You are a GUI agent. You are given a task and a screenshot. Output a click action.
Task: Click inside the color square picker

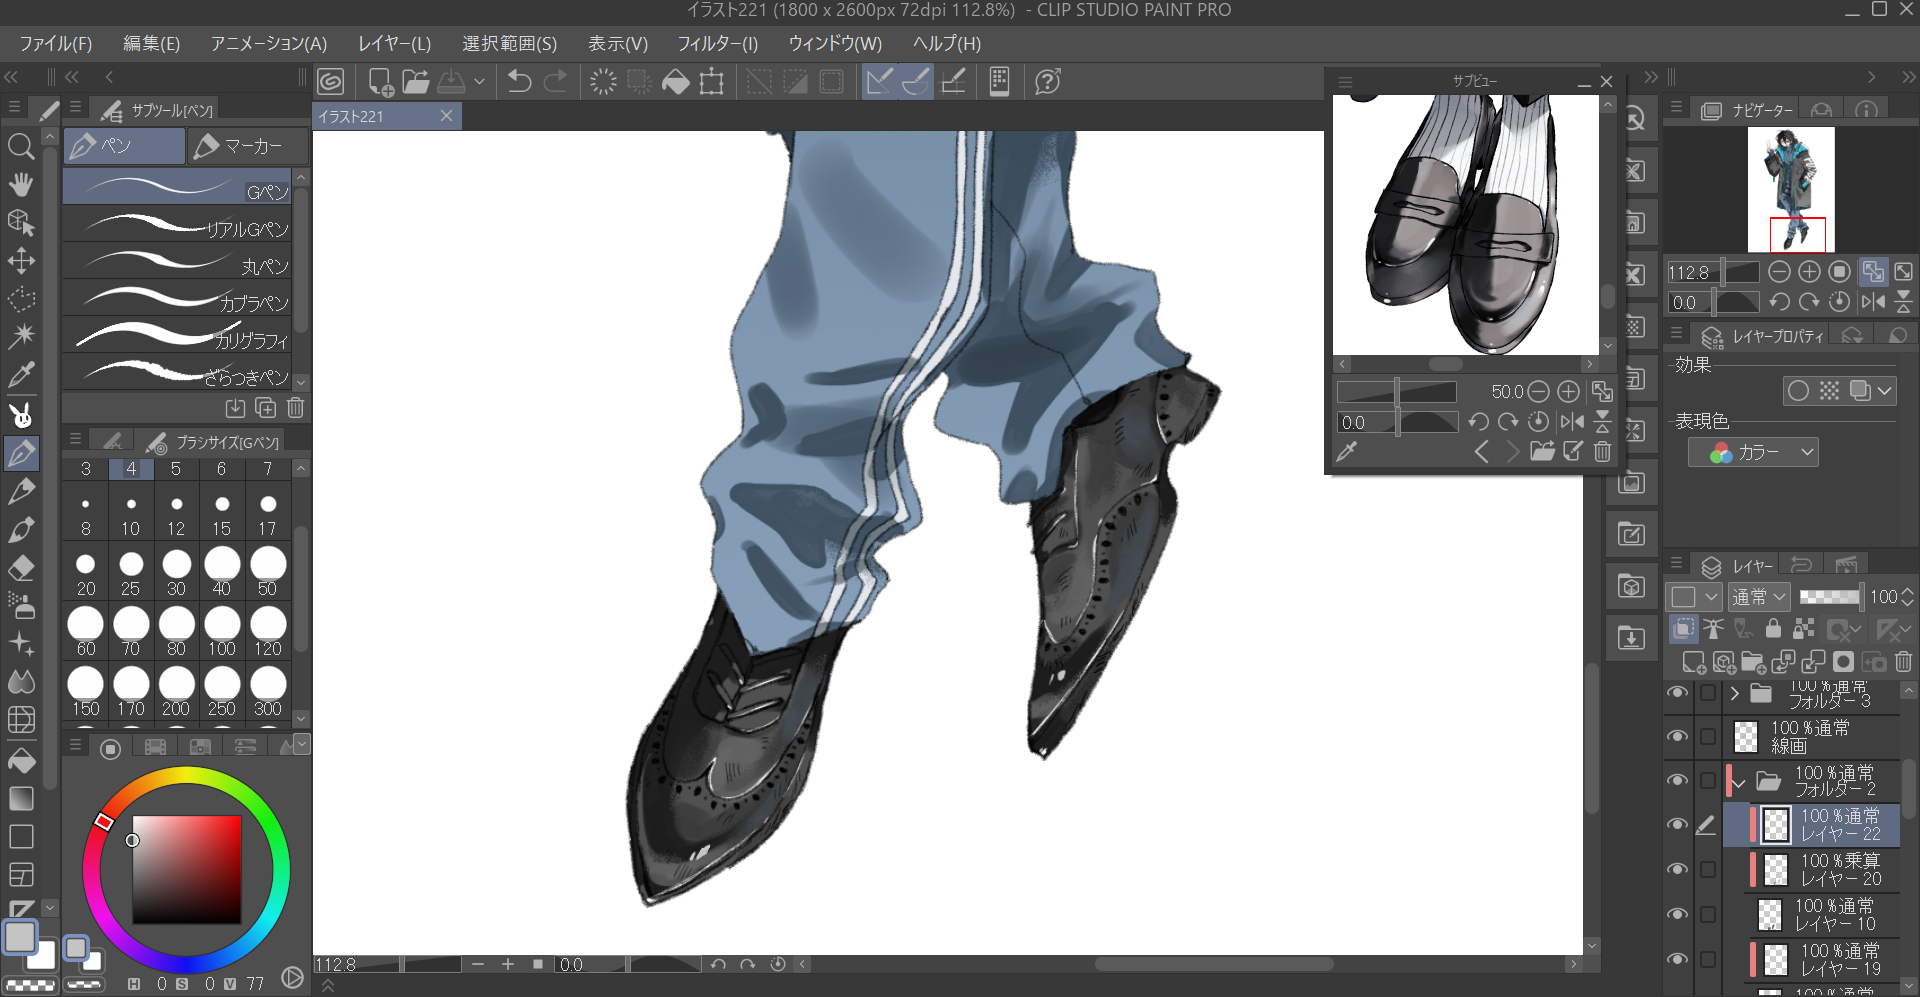(187, 869)
